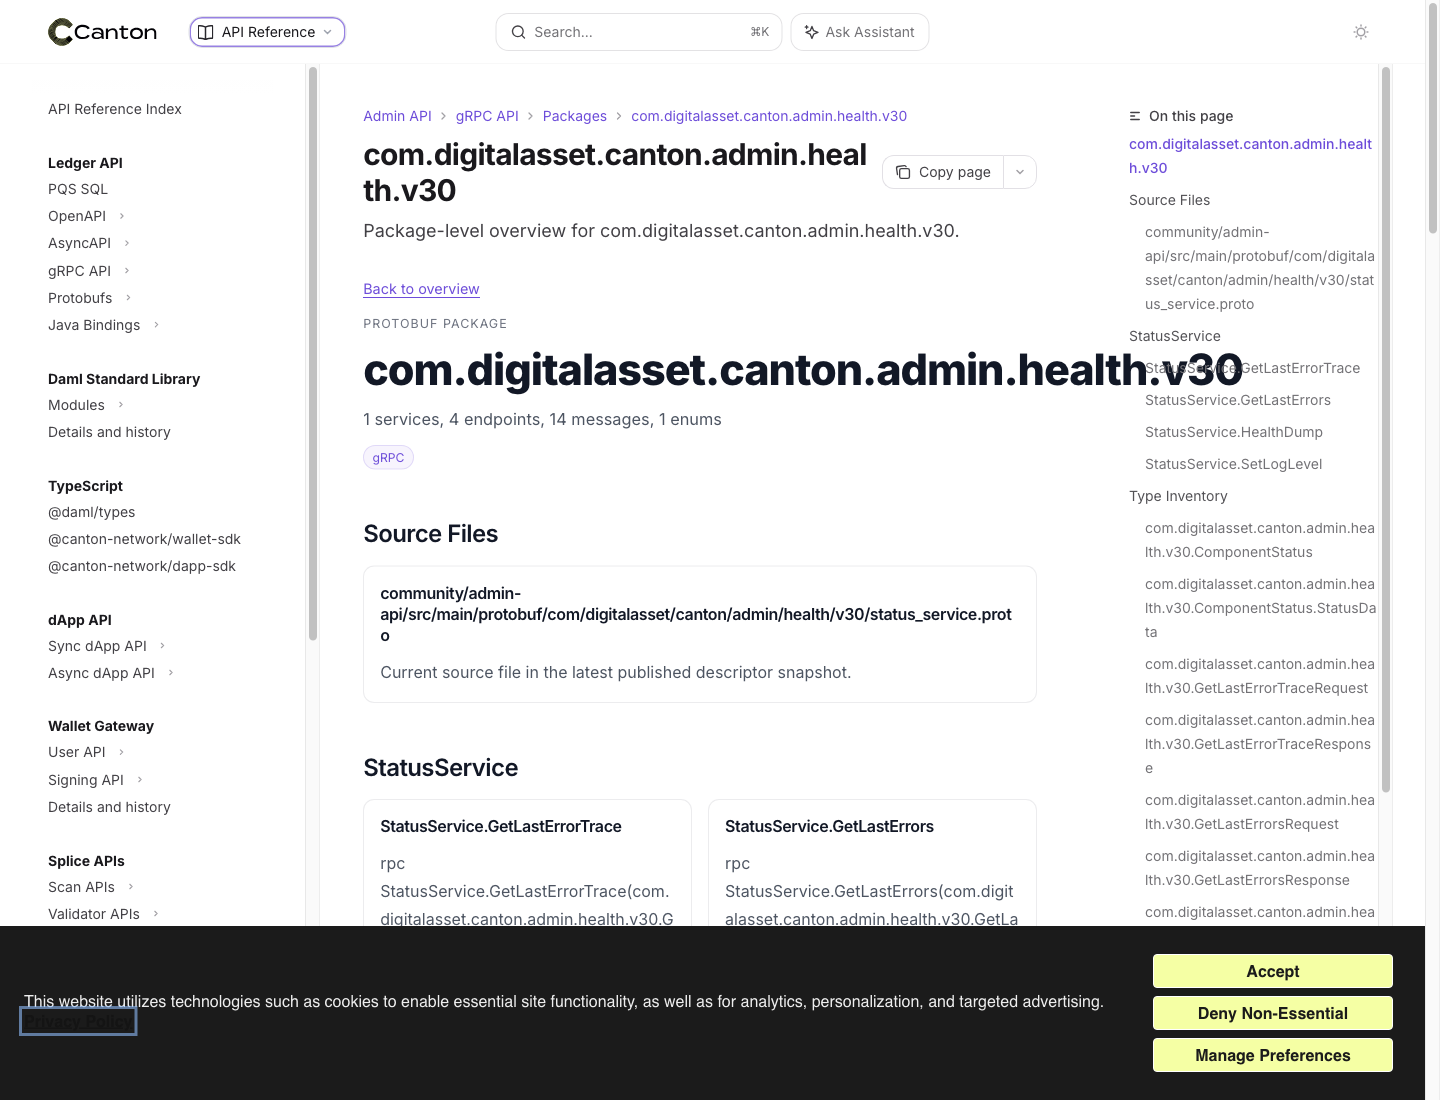Expand the gRPC API sidebar section
Image resolution: width=1440 pixels, height=1100 pixels.
coord(127,271)
